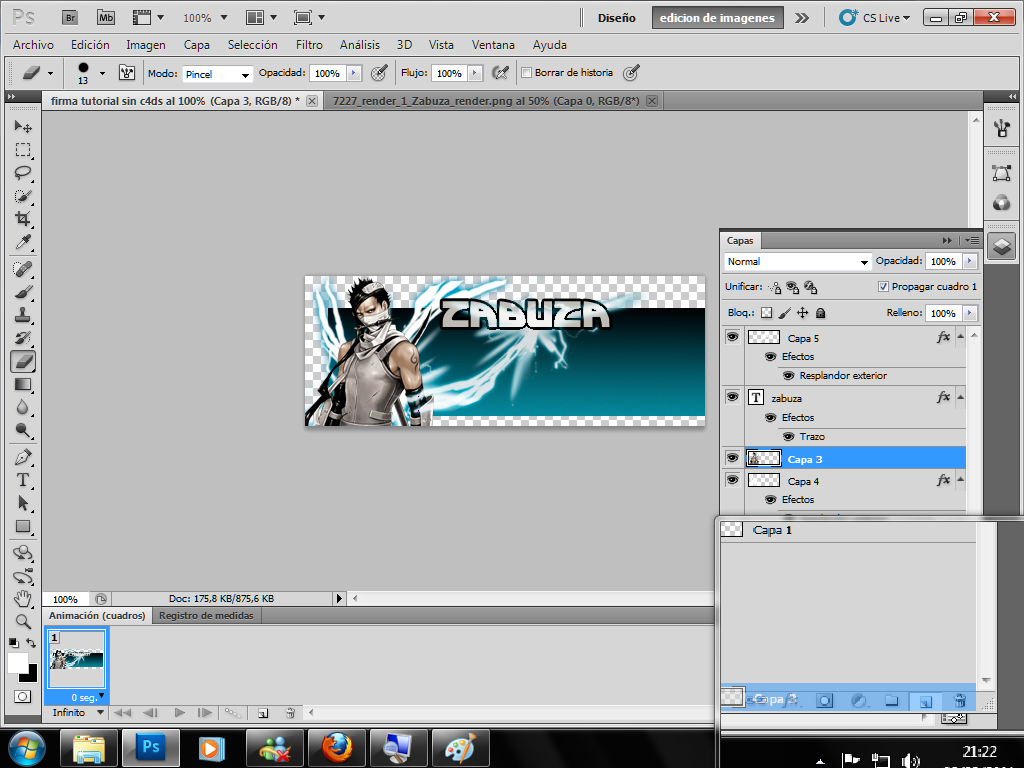Enable Borrar de historia checkbox
Screen dimensions: 1024x768
pyautogui.click(x=526, y=73)
